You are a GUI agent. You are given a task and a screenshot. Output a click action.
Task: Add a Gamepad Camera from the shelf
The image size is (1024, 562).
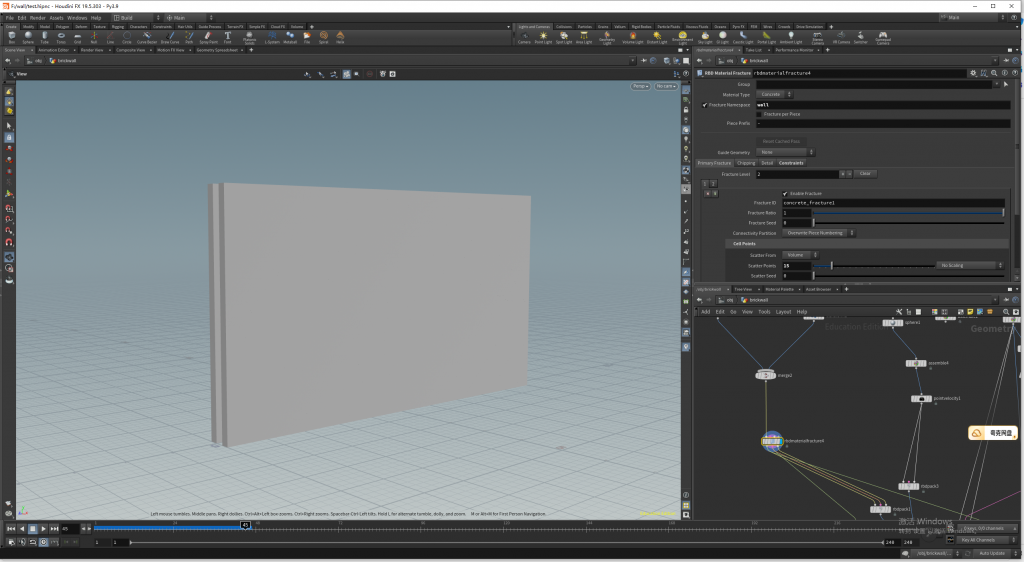click(883, 37)
